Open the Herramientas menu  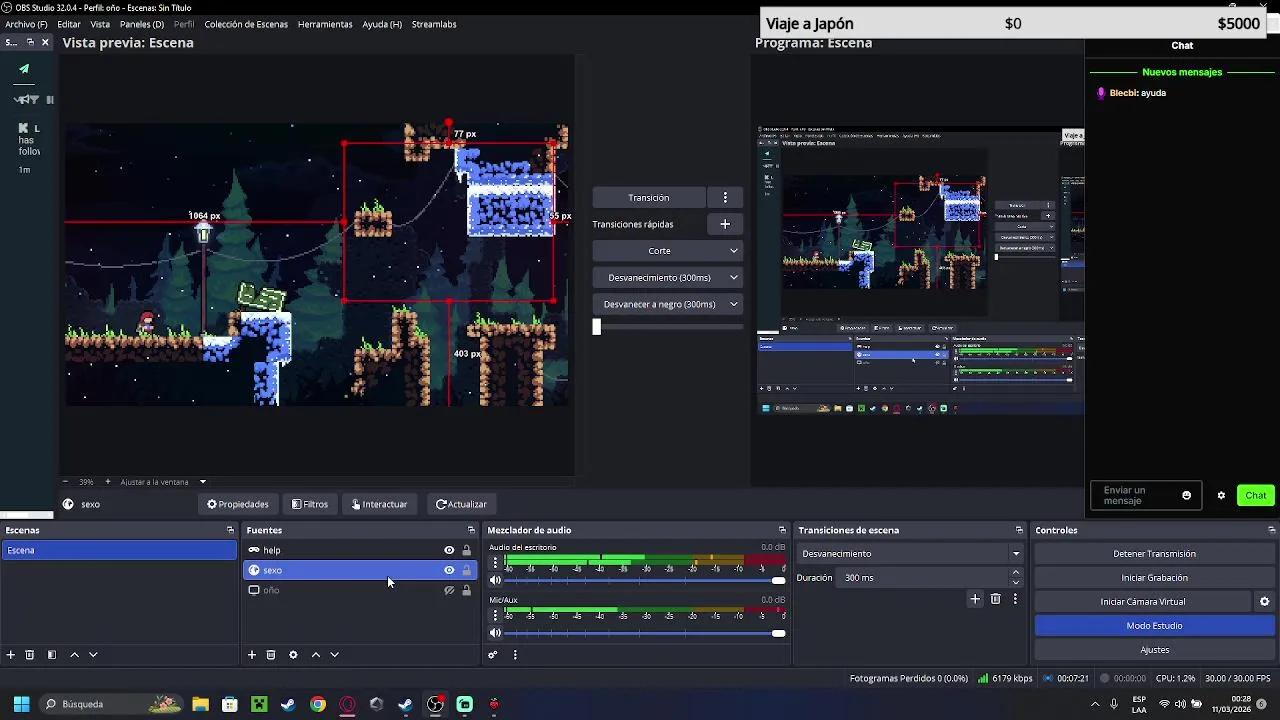pyautogui.click(x=325, y=24)
